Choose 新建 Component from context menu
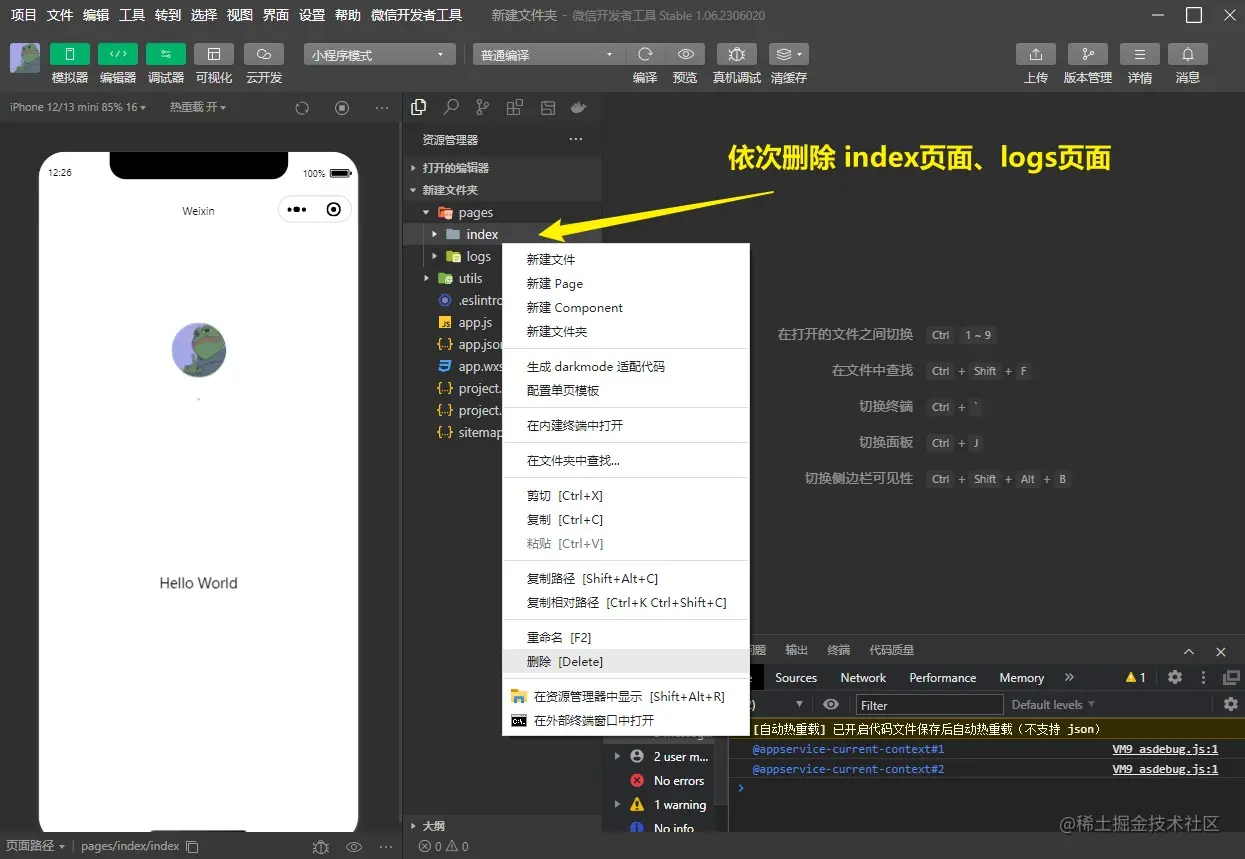1245x859 pixels. [x=625, y=307]
